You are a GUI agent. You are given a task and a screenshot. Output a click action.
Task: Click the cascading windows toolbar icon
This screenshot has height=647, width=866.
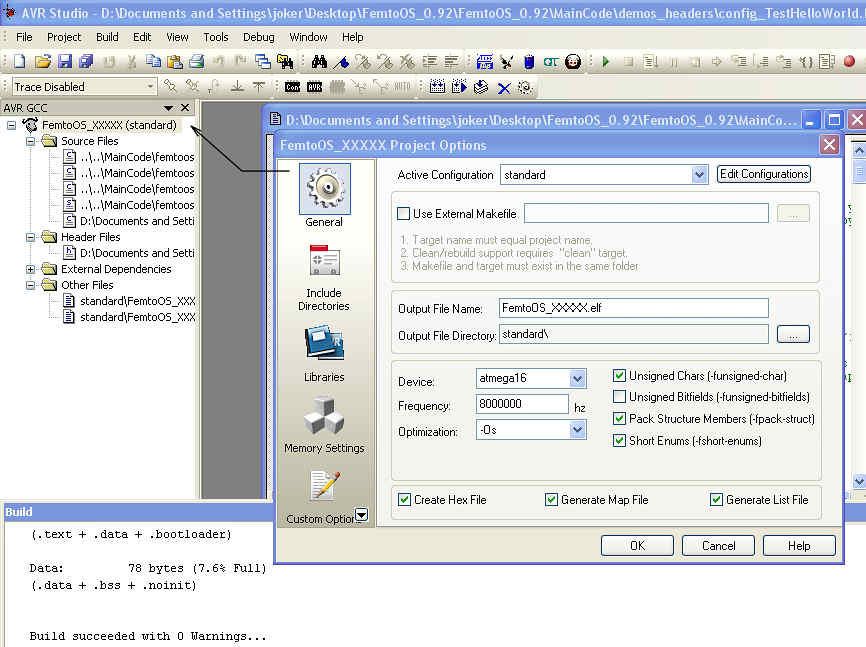[263, 61]
